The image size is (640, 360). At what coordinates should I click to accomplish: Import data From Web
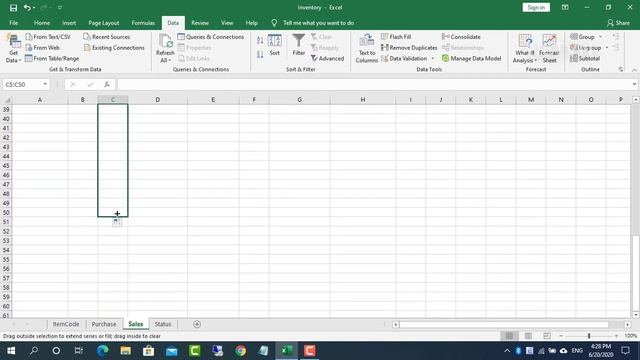42,48
